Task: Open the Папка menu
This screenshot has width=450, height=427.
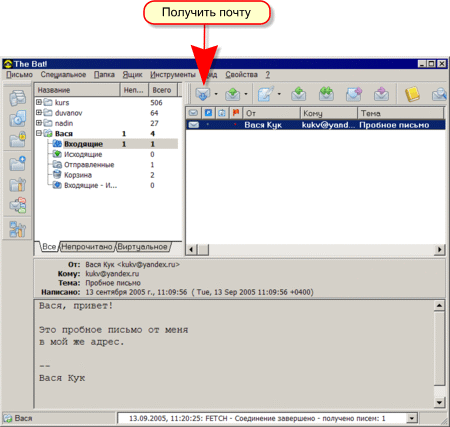Action: 104,75
